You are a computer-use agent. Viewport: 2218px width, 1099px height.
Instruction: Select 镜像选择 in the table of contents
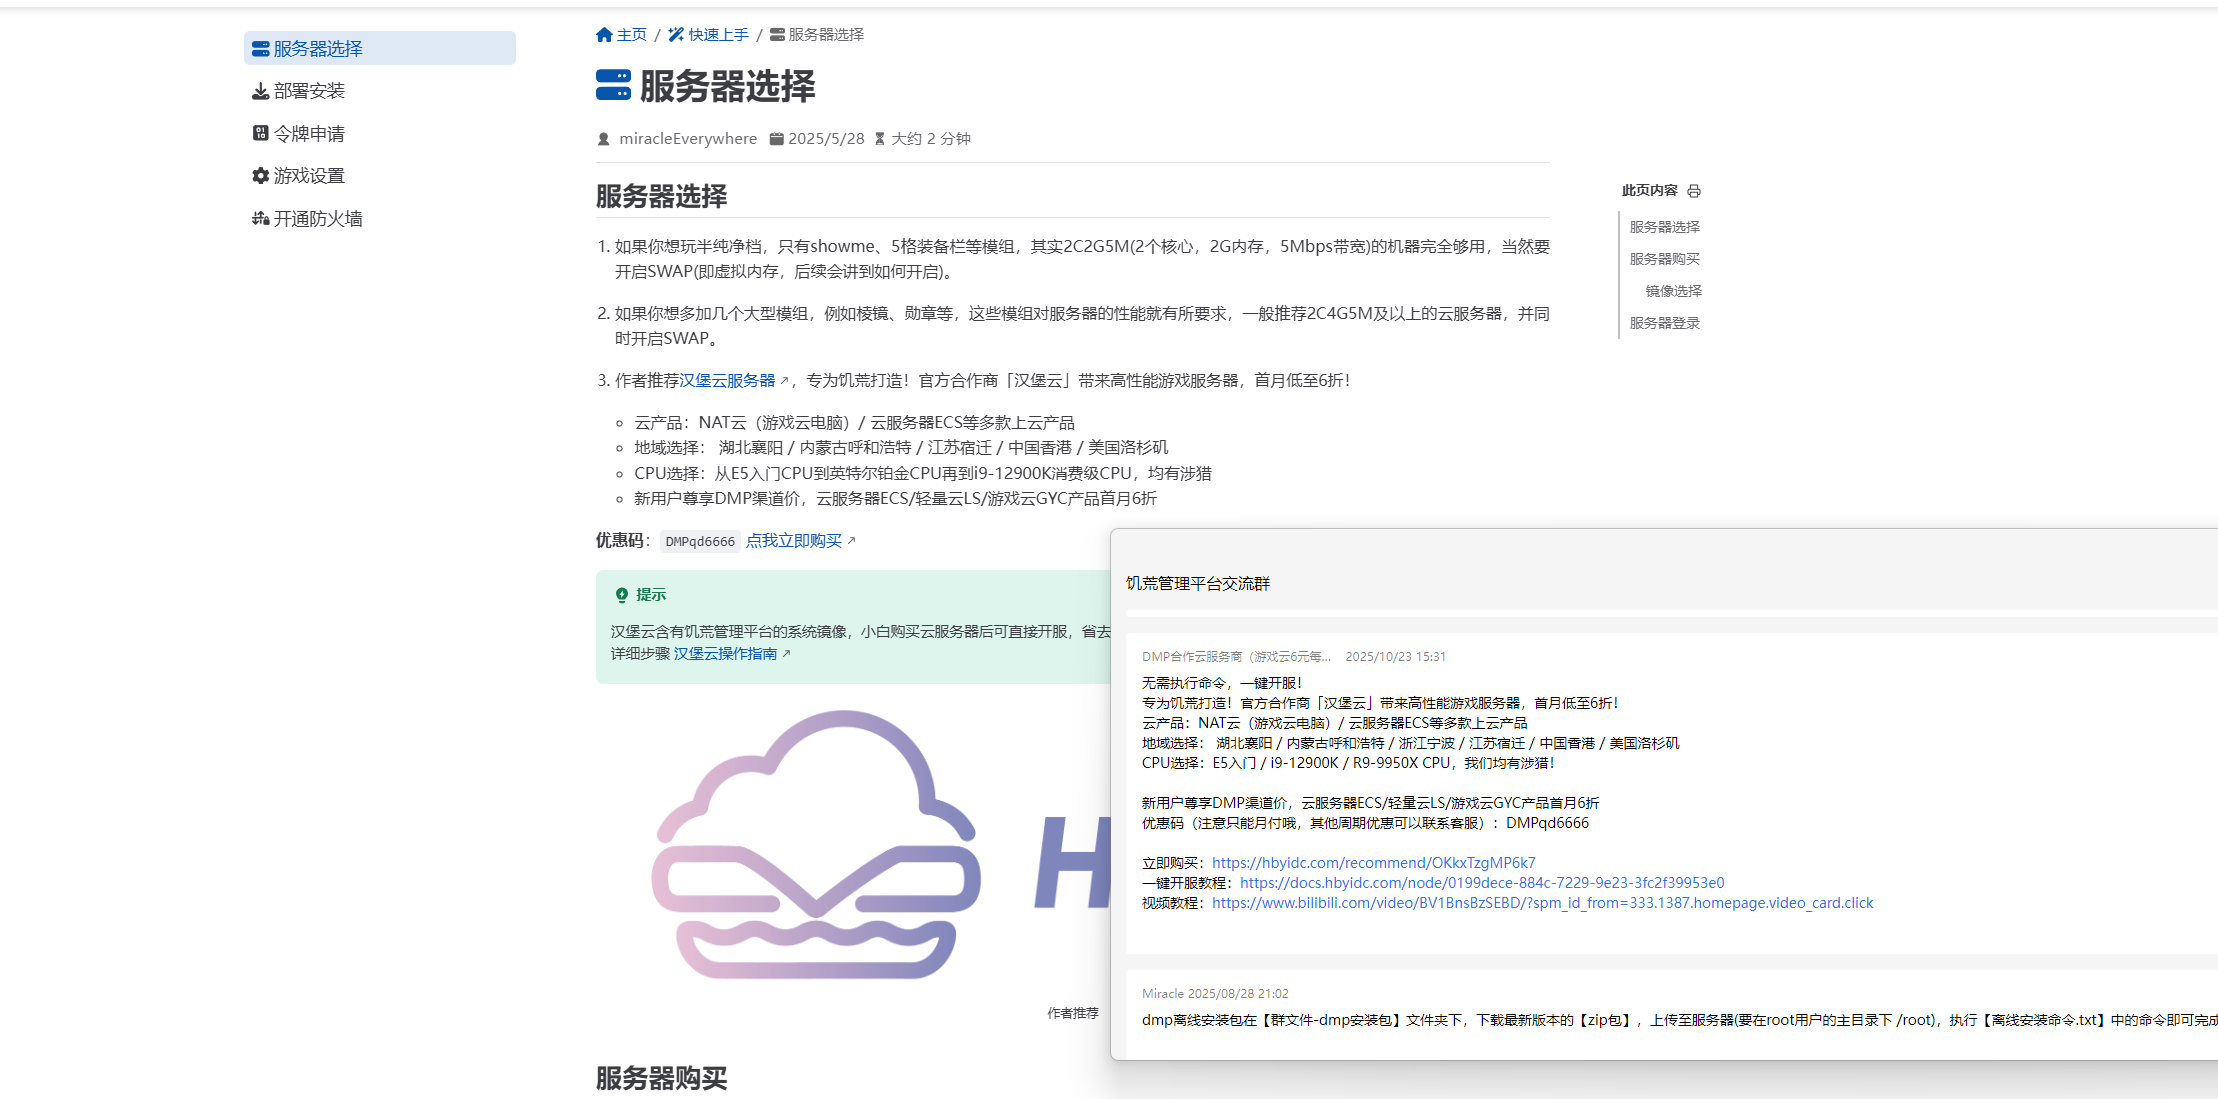coord(1675,290)
